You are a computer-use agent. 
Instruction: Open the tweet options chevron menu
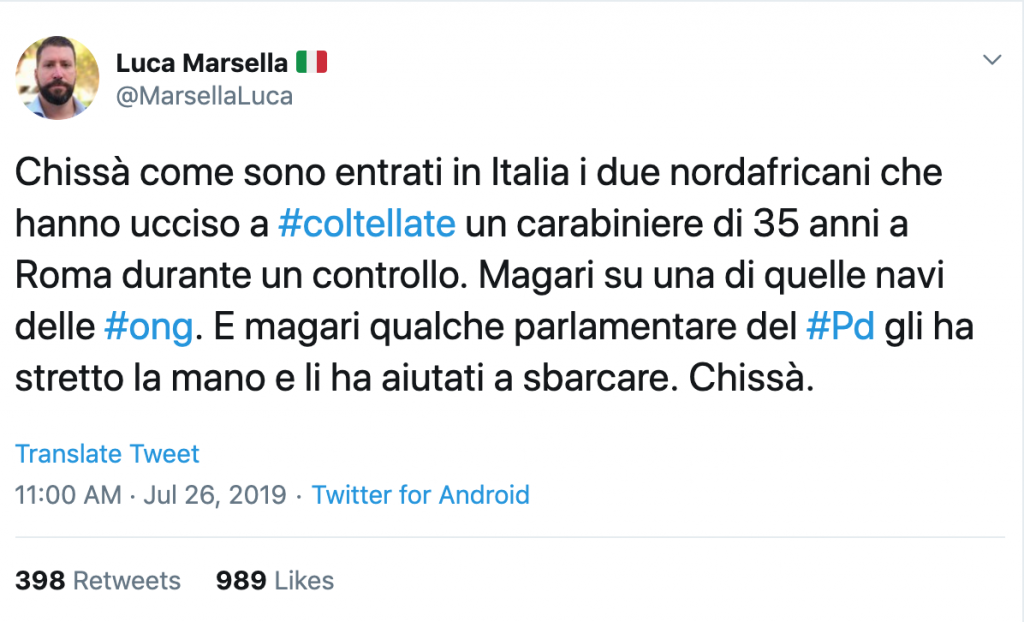point(992,60)
